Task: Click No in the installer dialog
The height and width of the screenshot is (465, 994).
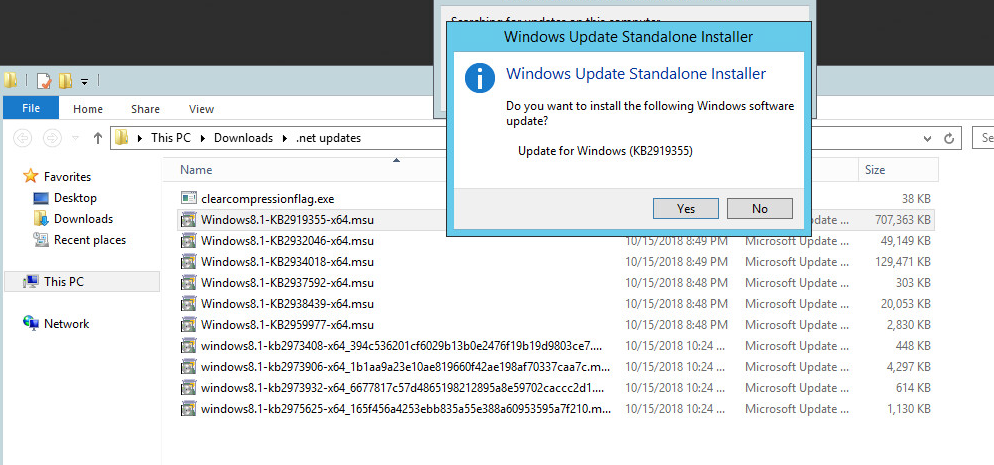Action: pos(759,208)
